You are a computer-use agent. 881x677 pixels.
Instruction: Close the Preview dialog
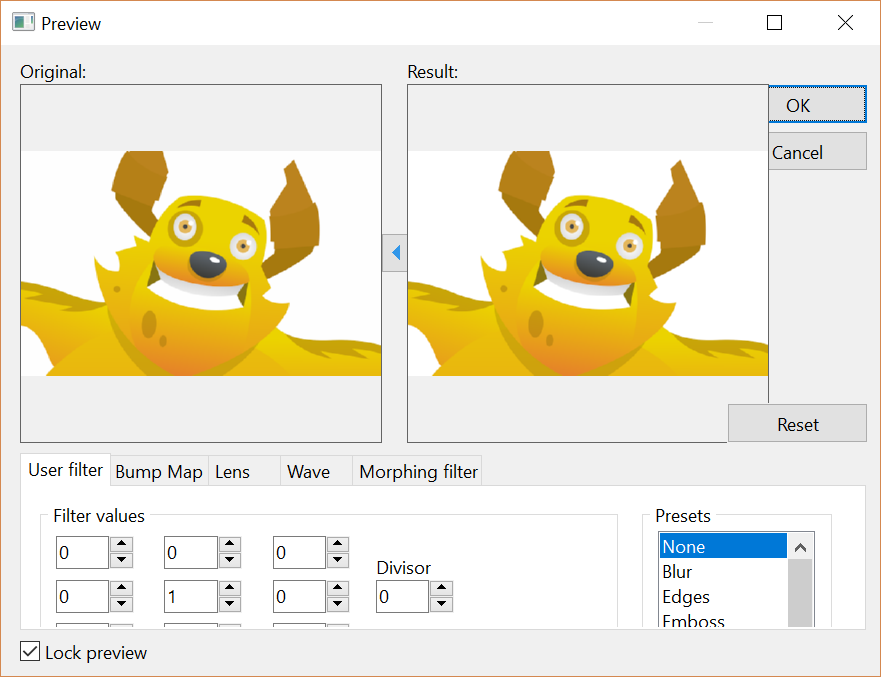tap(845, 23)
